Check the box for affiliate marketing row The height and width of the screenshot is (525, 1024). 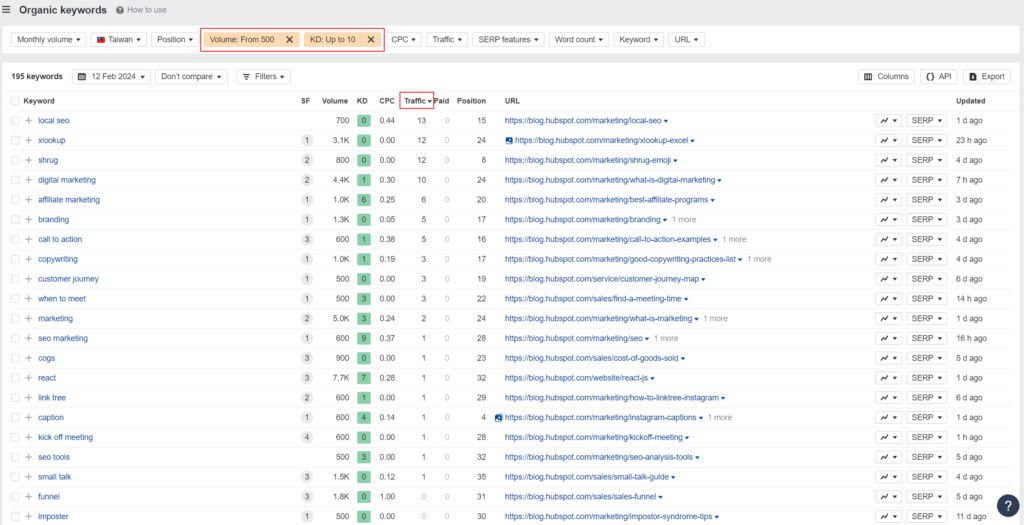pos(15,200)
